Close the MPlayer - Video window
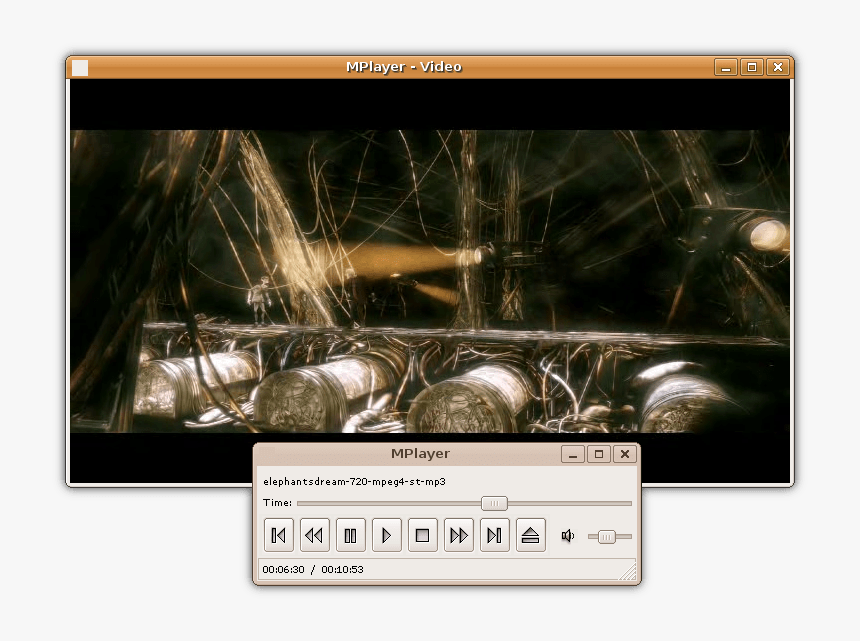Image resolution: width=860 pixels, height=641 pixels. tap(778, 67)
